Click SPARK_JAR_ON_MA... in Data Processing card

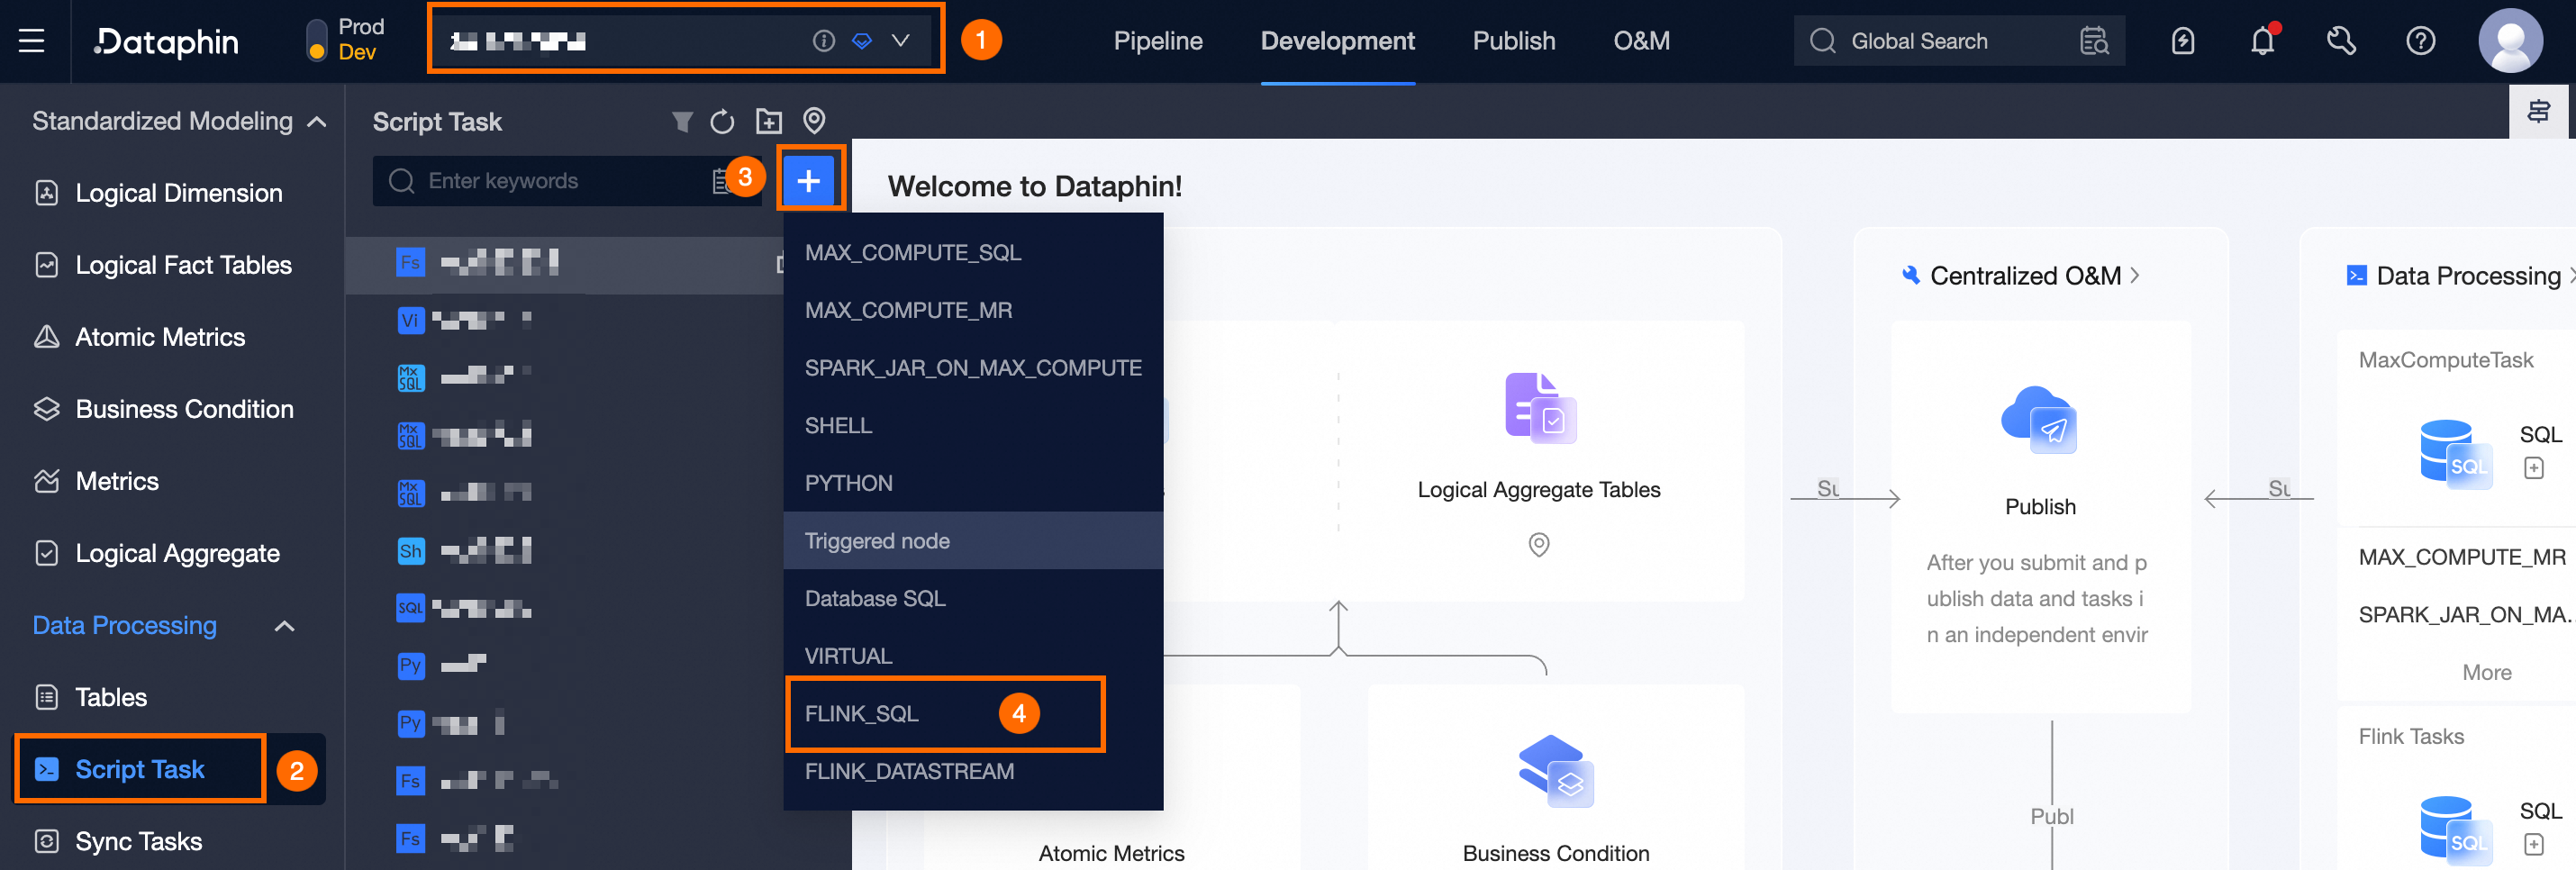(2465, 615)
